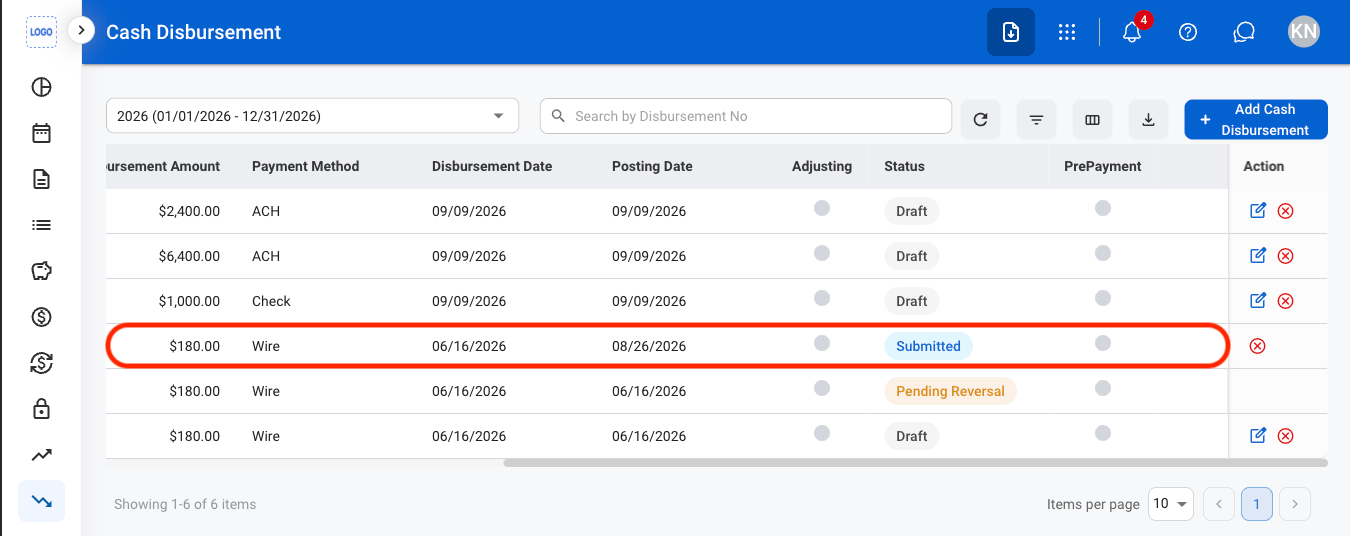Click the Submitted status badge
The width and height of the screenshot is (1350, 536).
(928, 346)
